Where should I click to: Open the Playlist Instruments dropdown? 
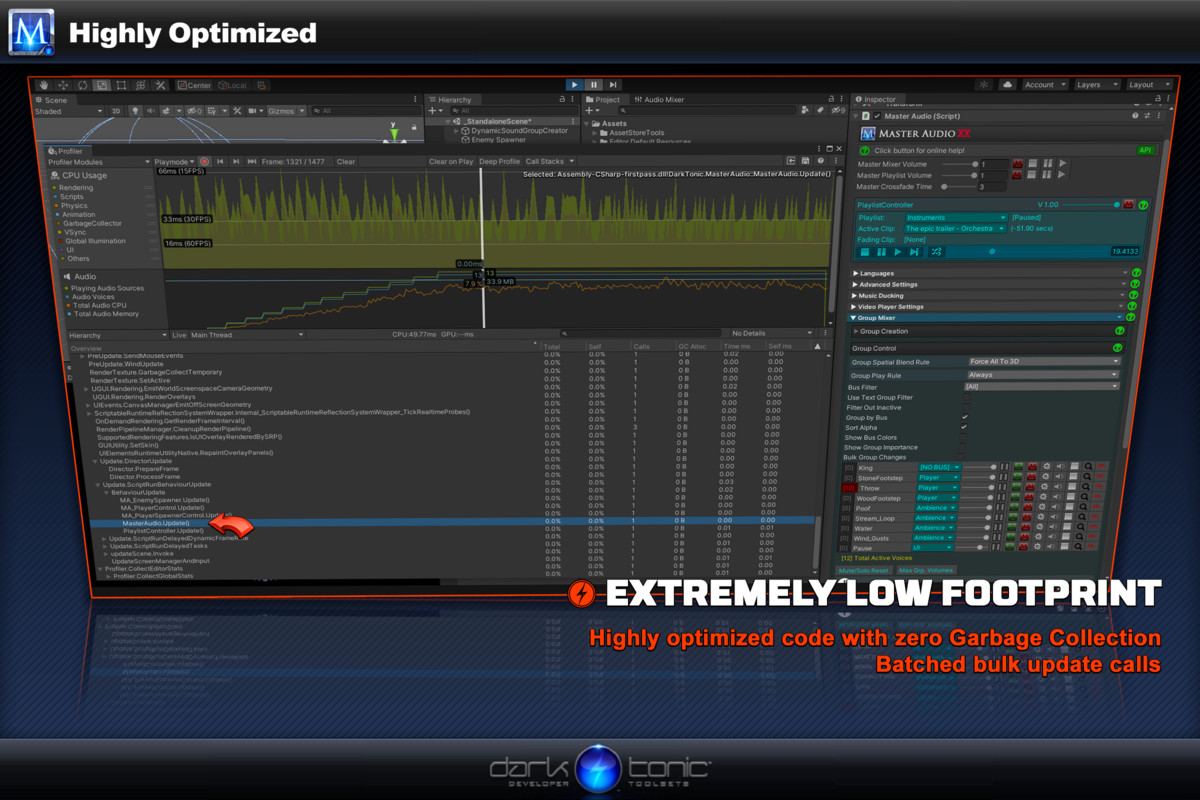[956, 218]
